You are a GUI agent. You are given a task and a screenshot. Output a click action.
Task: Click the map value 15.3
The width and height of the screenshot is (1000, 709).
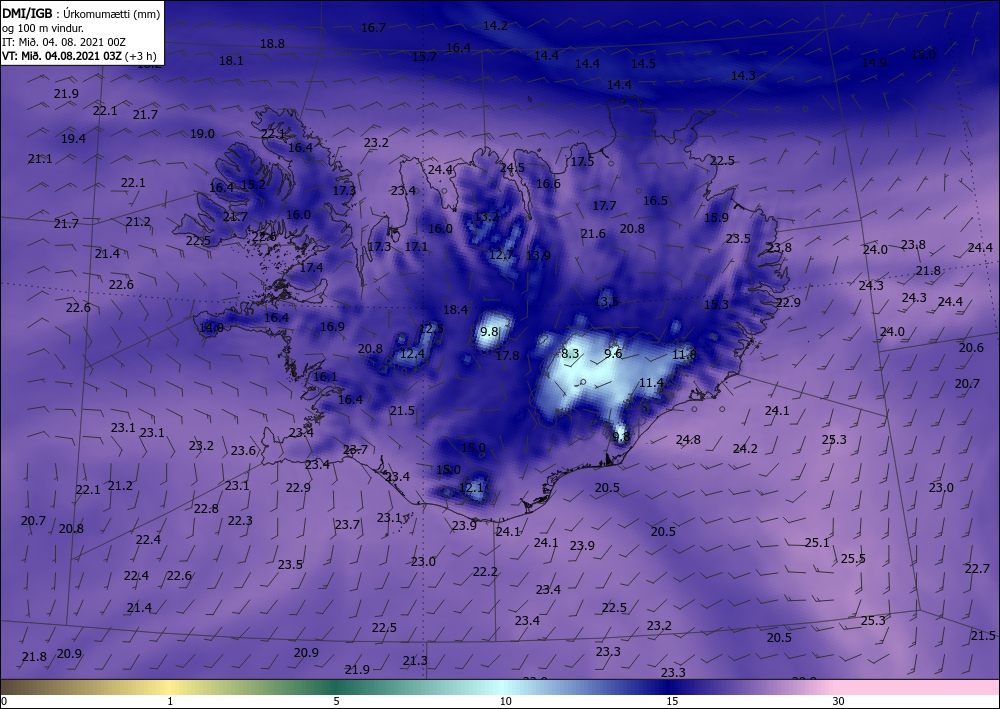click(x=716, y=305)
